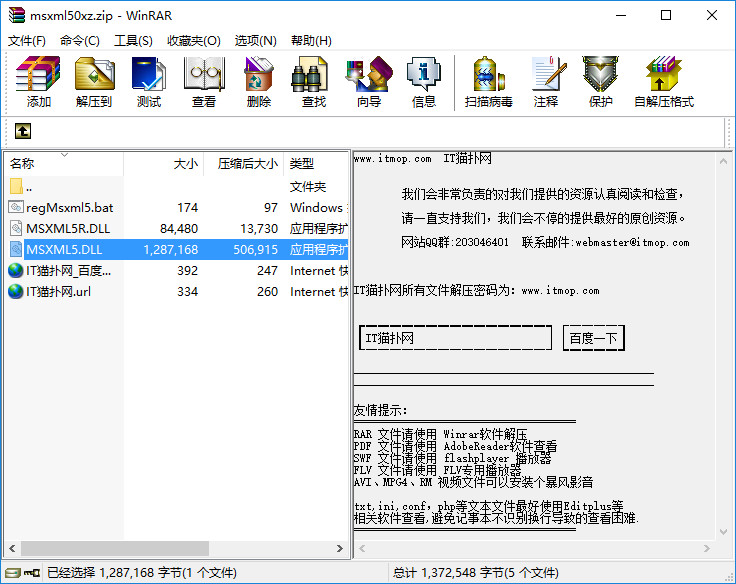Click the www.itmop.com text in comment header
Screen dimensions: 736x584
393,159
